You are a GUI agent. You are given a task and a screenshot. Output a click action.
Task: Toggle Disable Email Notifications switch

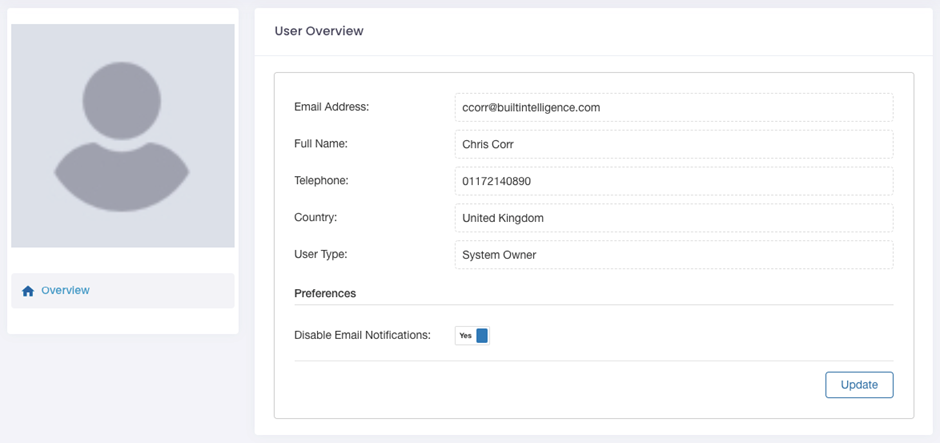pos(472,336)
